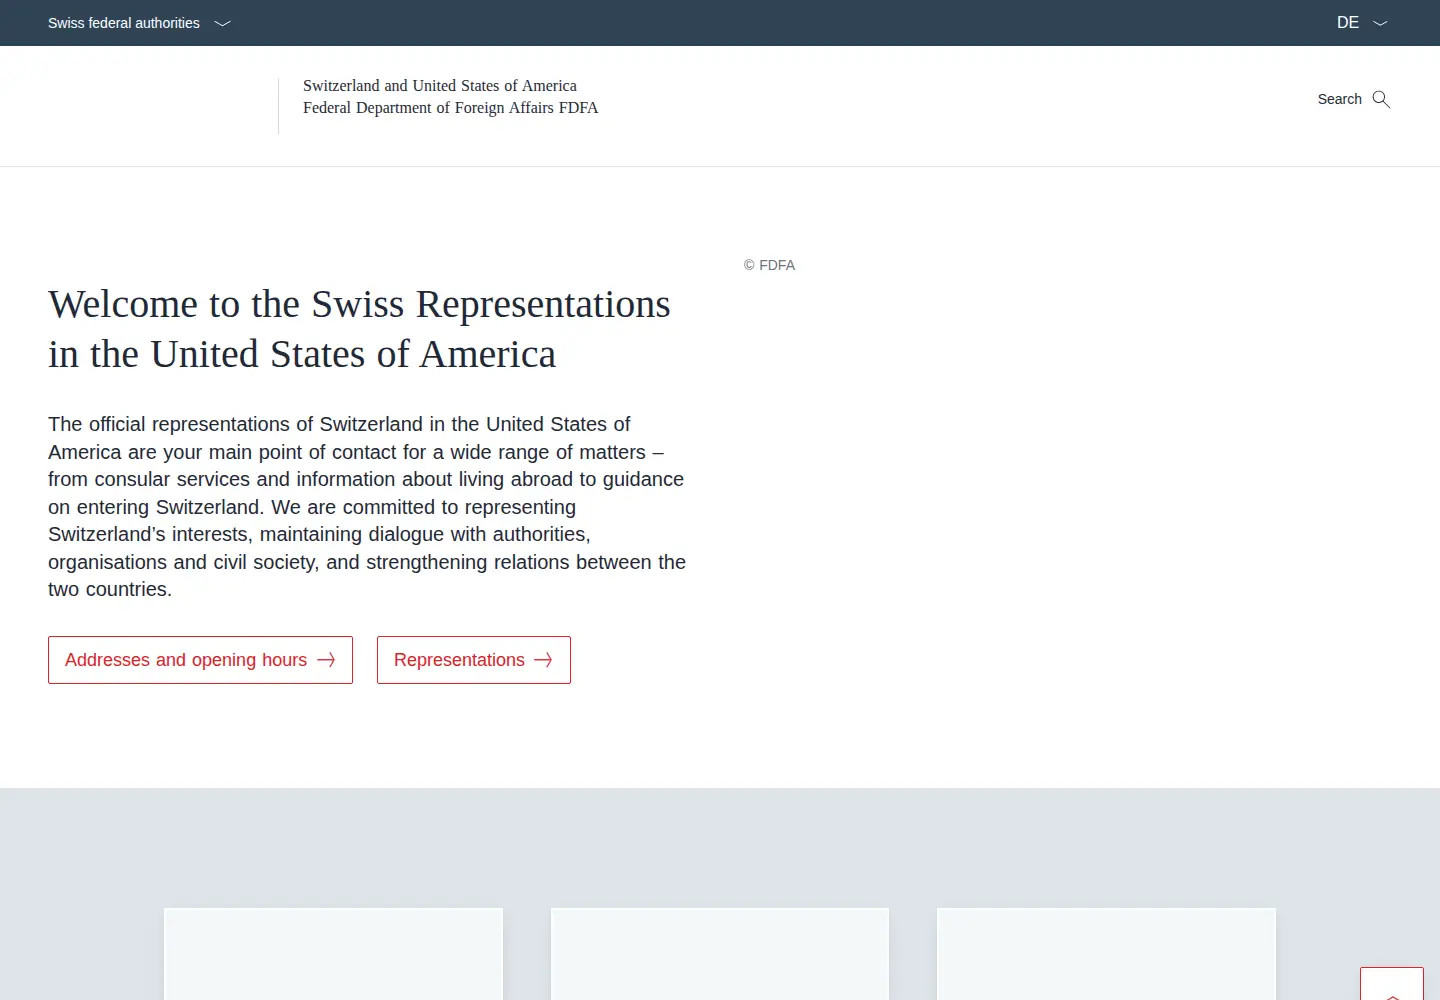Expand the Swiss federal authorities dropdown
The height and width of the screenshot is (1000, 1440).
point(139,23)
